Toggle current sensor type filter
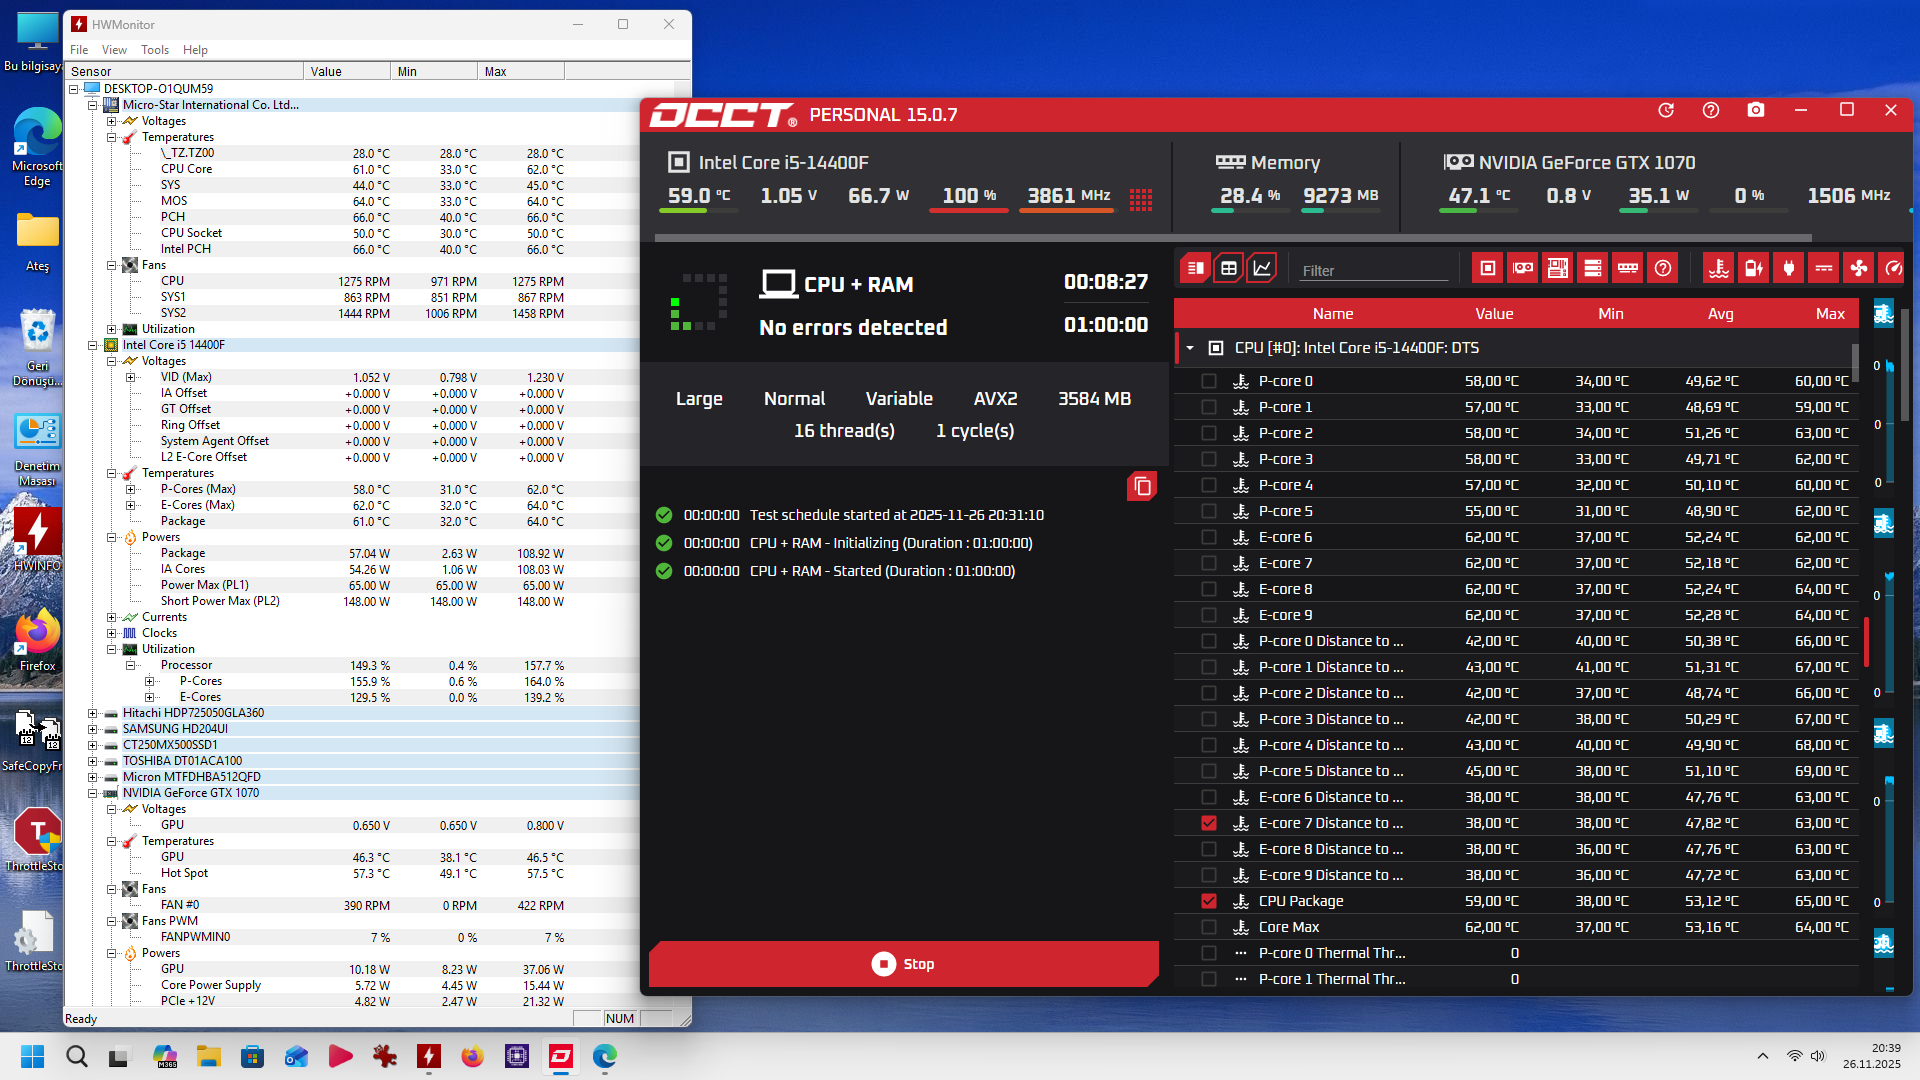Image resolution: width=1920 pixels, height=1080 pixels. (1824, 268)
